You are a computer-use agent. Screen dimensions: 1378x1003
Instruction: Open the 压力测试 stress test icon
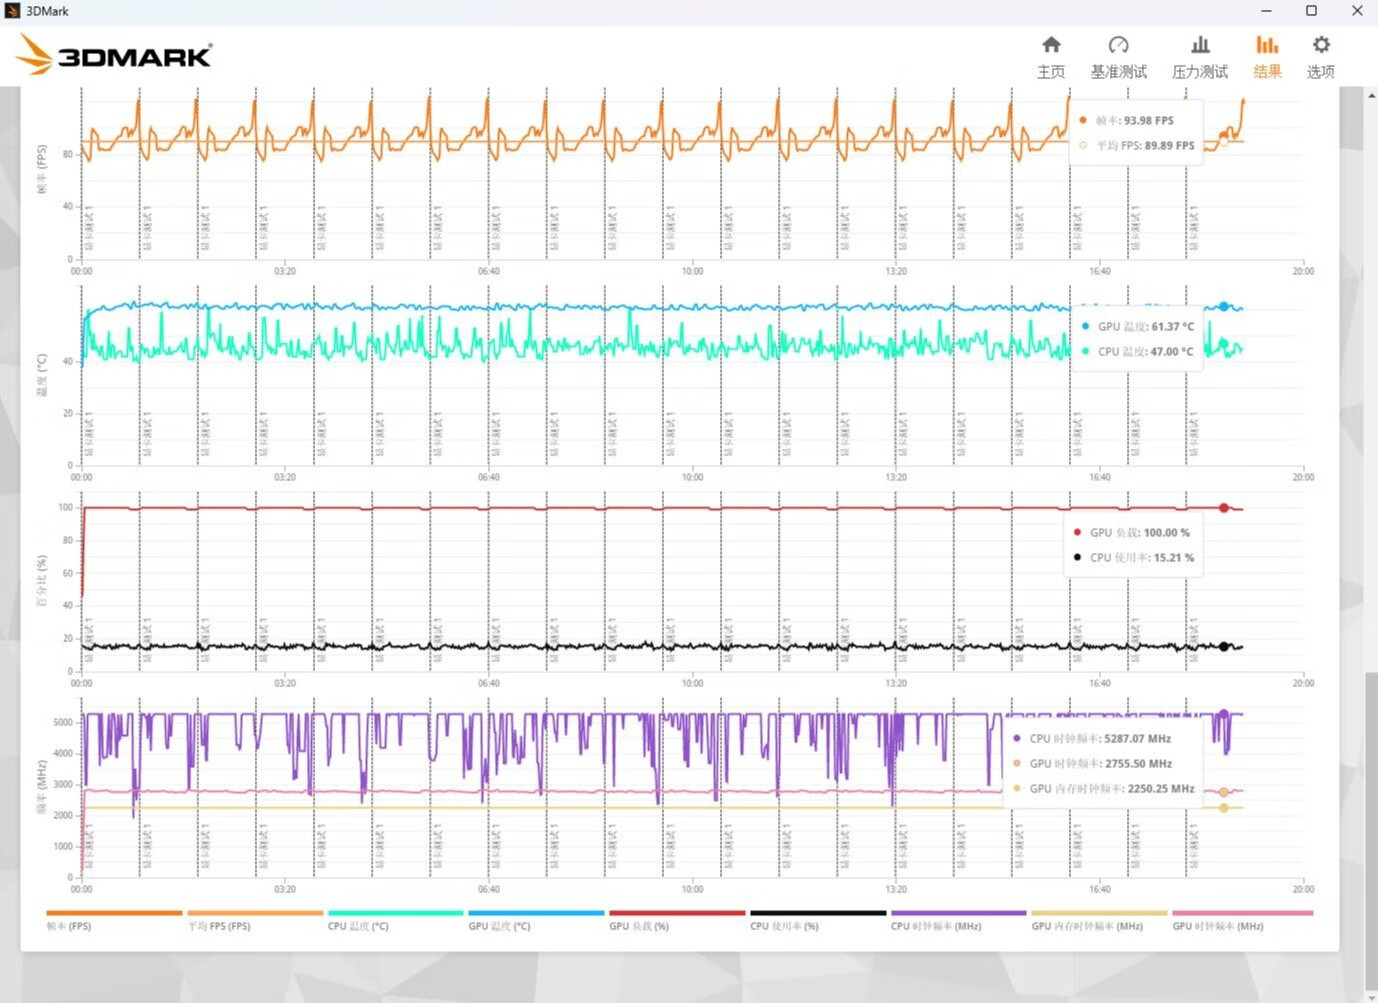pos(1199,56)
